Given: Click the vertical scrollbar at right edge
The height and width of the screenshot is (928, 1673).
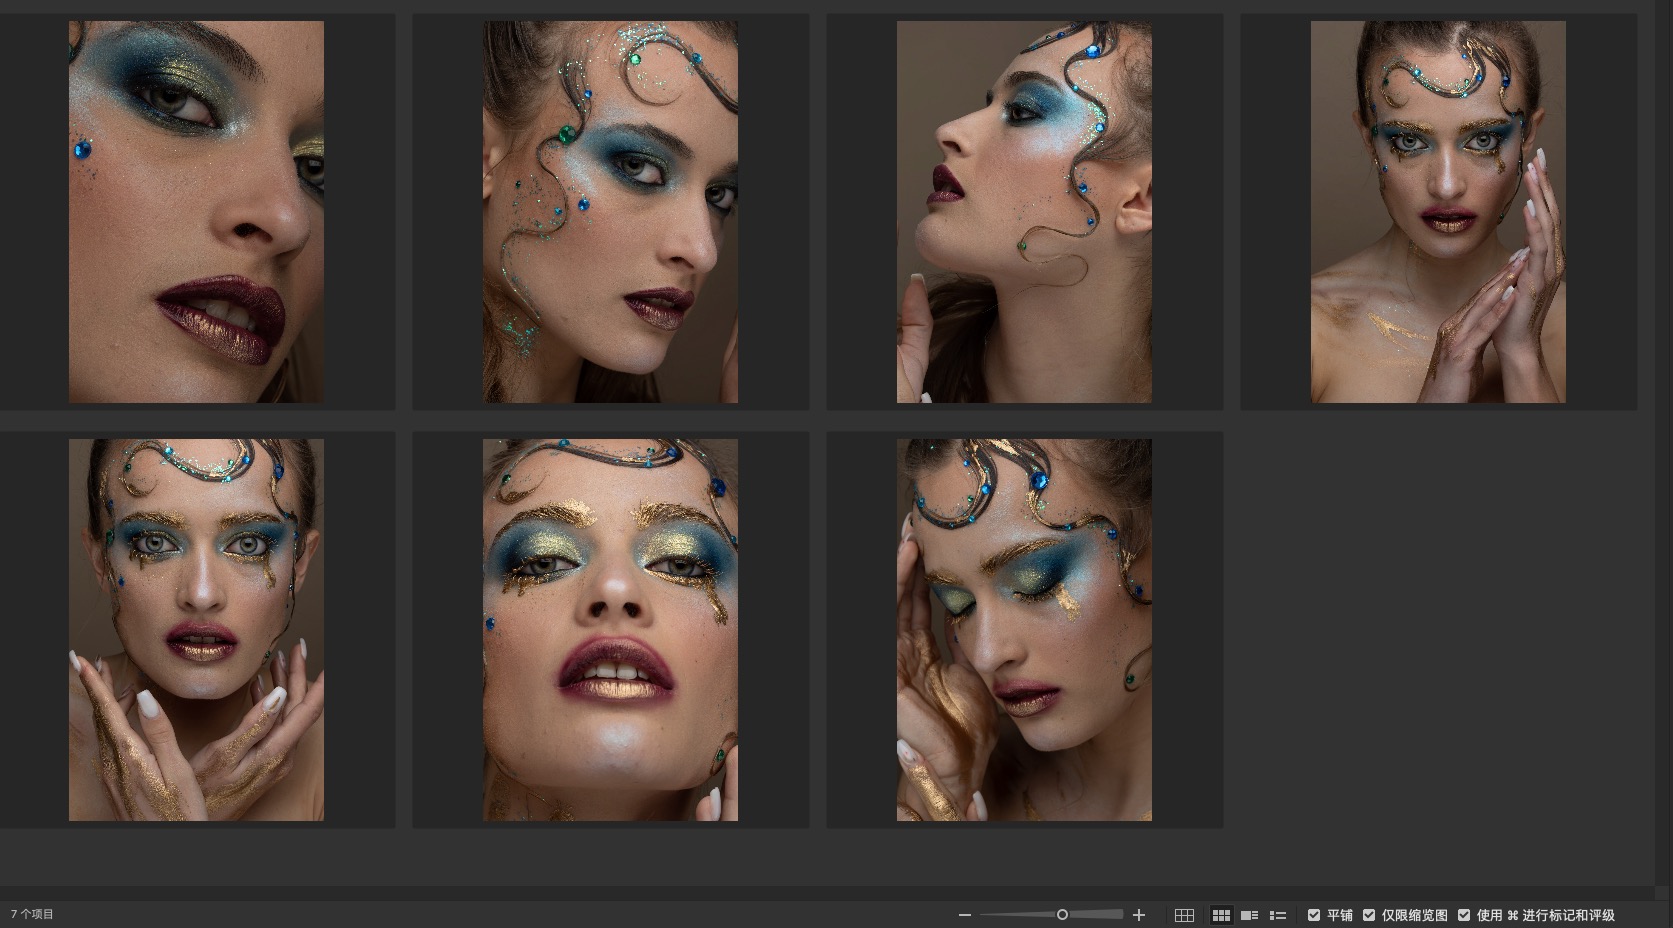Looking at the screenshot, I should pos(1663,440).
